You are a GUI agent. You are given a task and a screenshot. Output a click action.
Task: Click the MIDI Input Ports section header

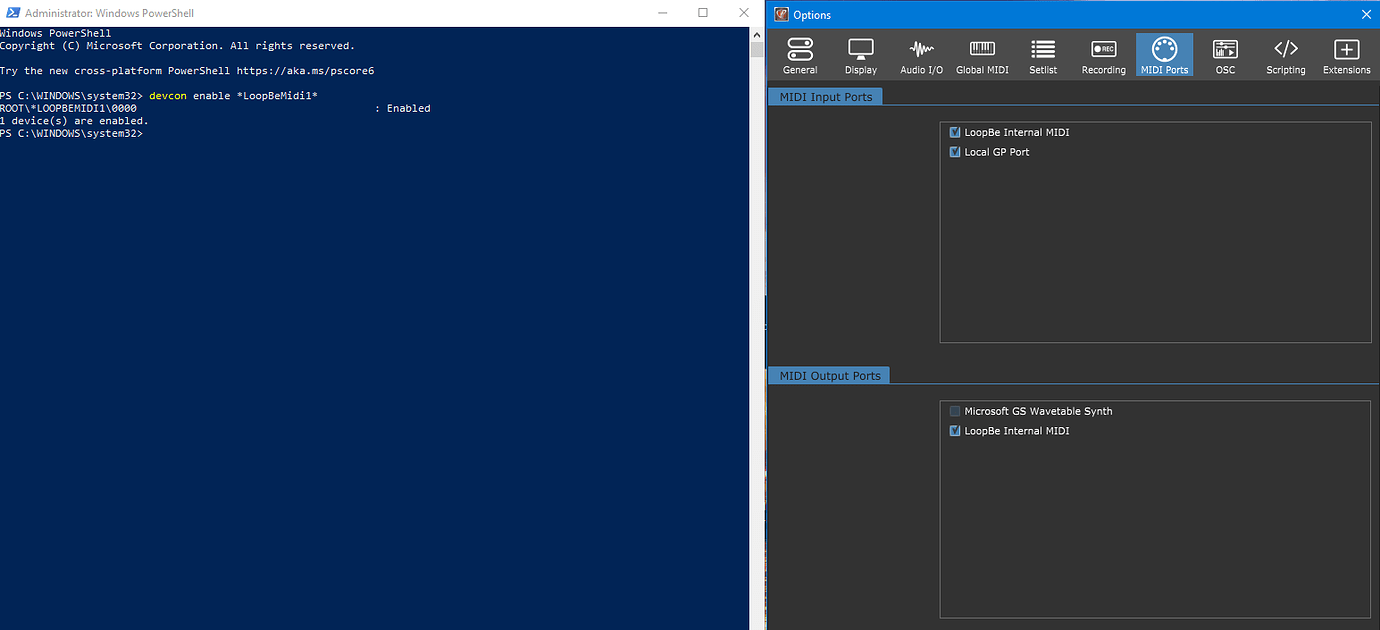(826, 97)
